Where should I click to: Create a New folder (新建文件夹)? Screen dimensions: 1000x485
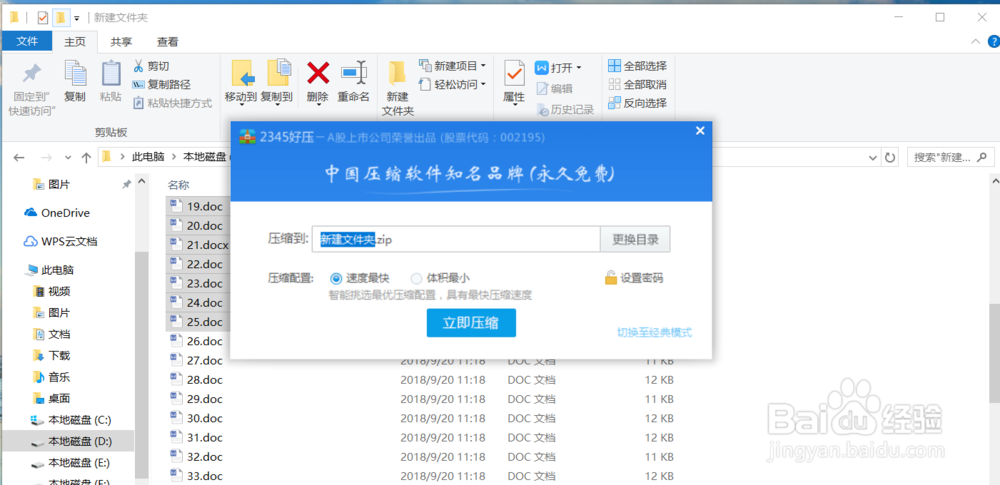[x=397, y=88]
